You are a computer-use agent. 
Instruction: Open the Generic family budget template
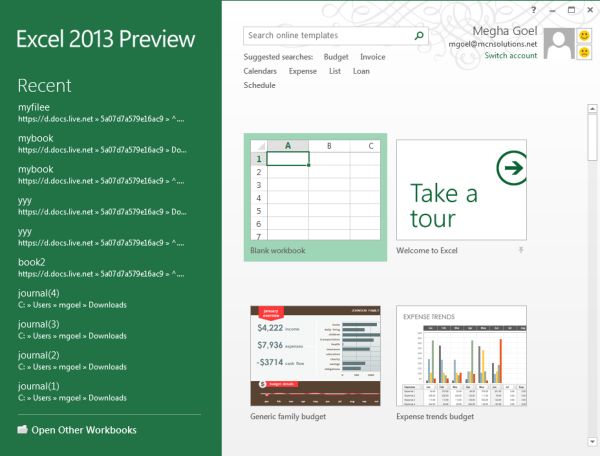315,355
